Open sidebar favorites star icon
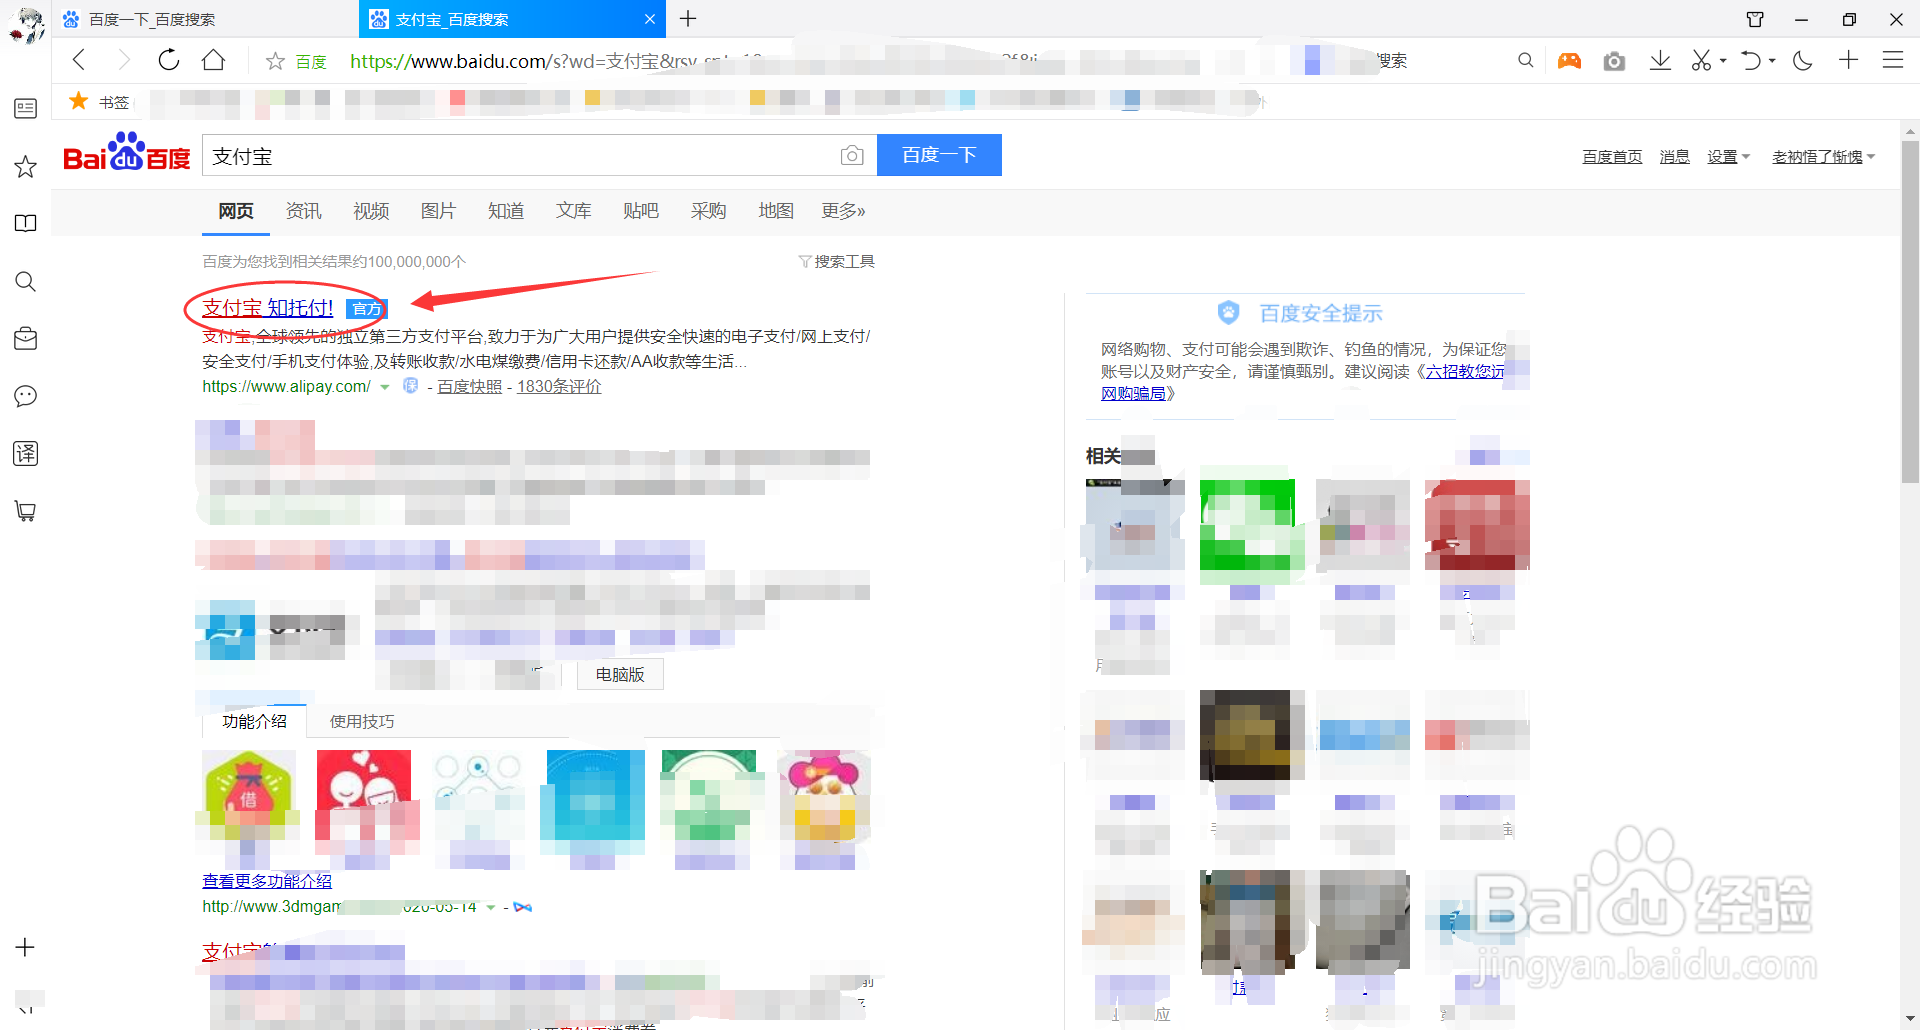Screen dimensions: 1920x1030 click(x=26, y=166)
